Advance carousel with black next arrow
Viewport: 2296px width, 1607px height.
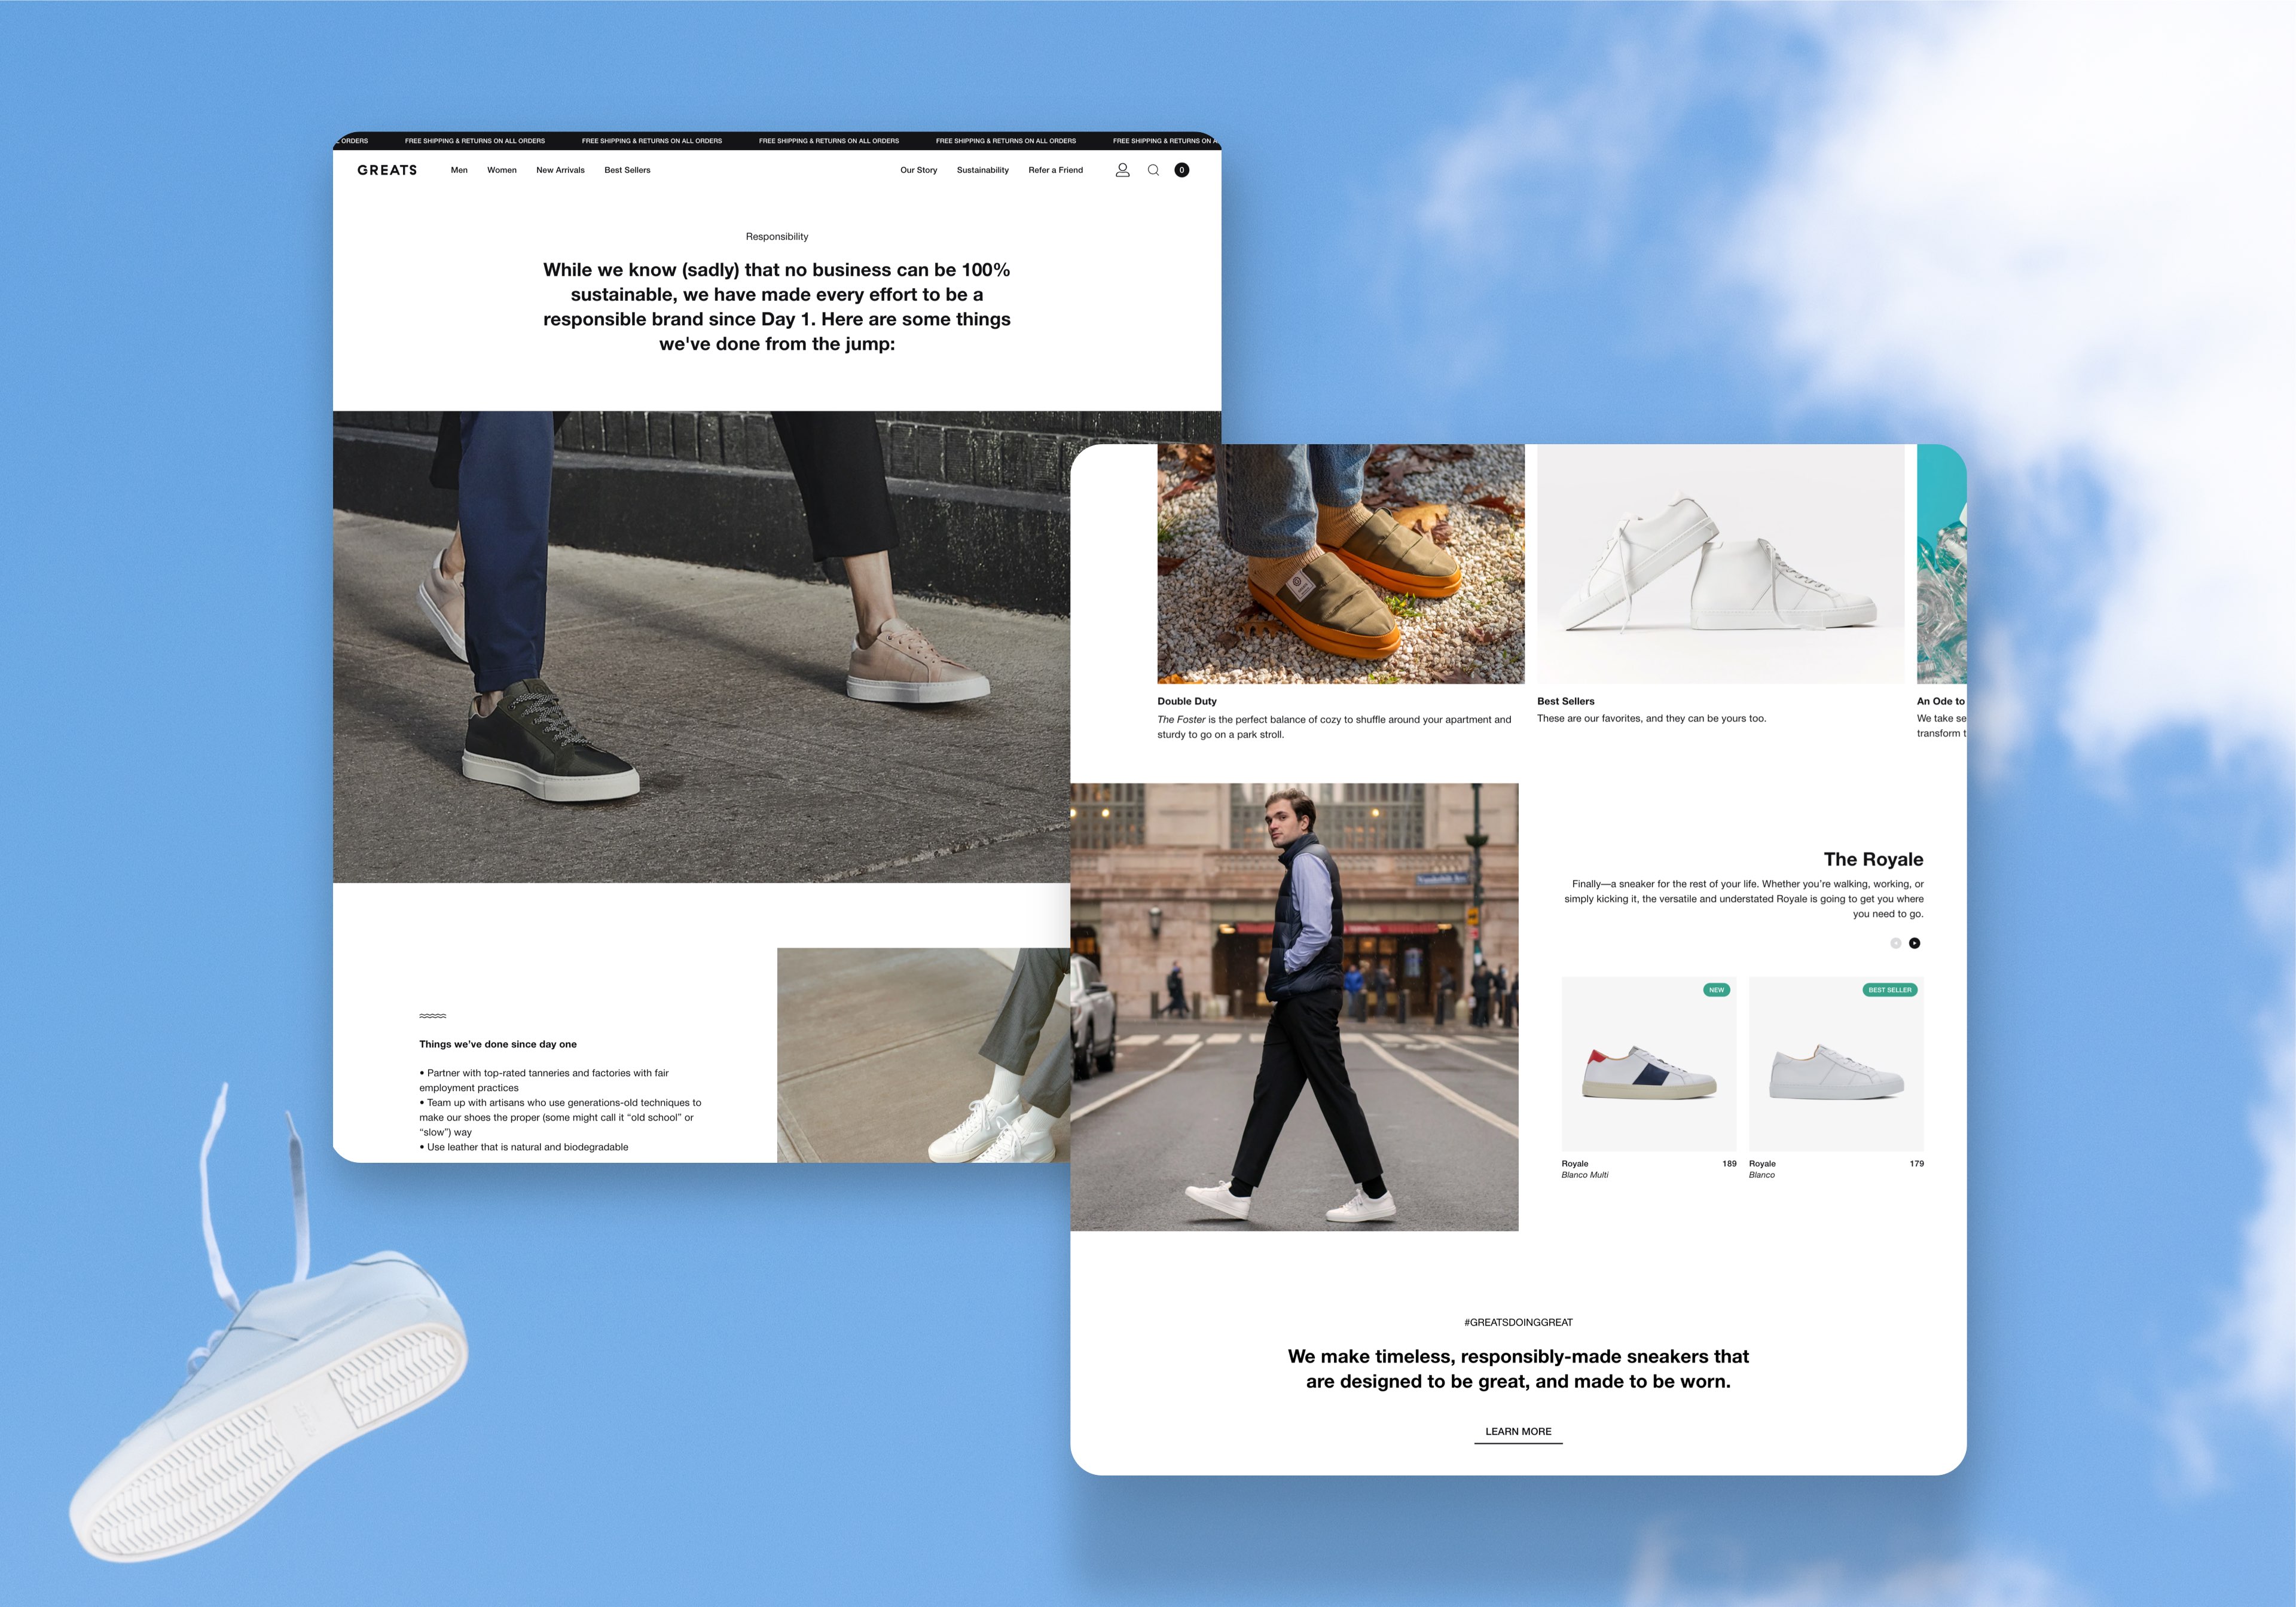pyautogui.click(x=1914, y=943)
